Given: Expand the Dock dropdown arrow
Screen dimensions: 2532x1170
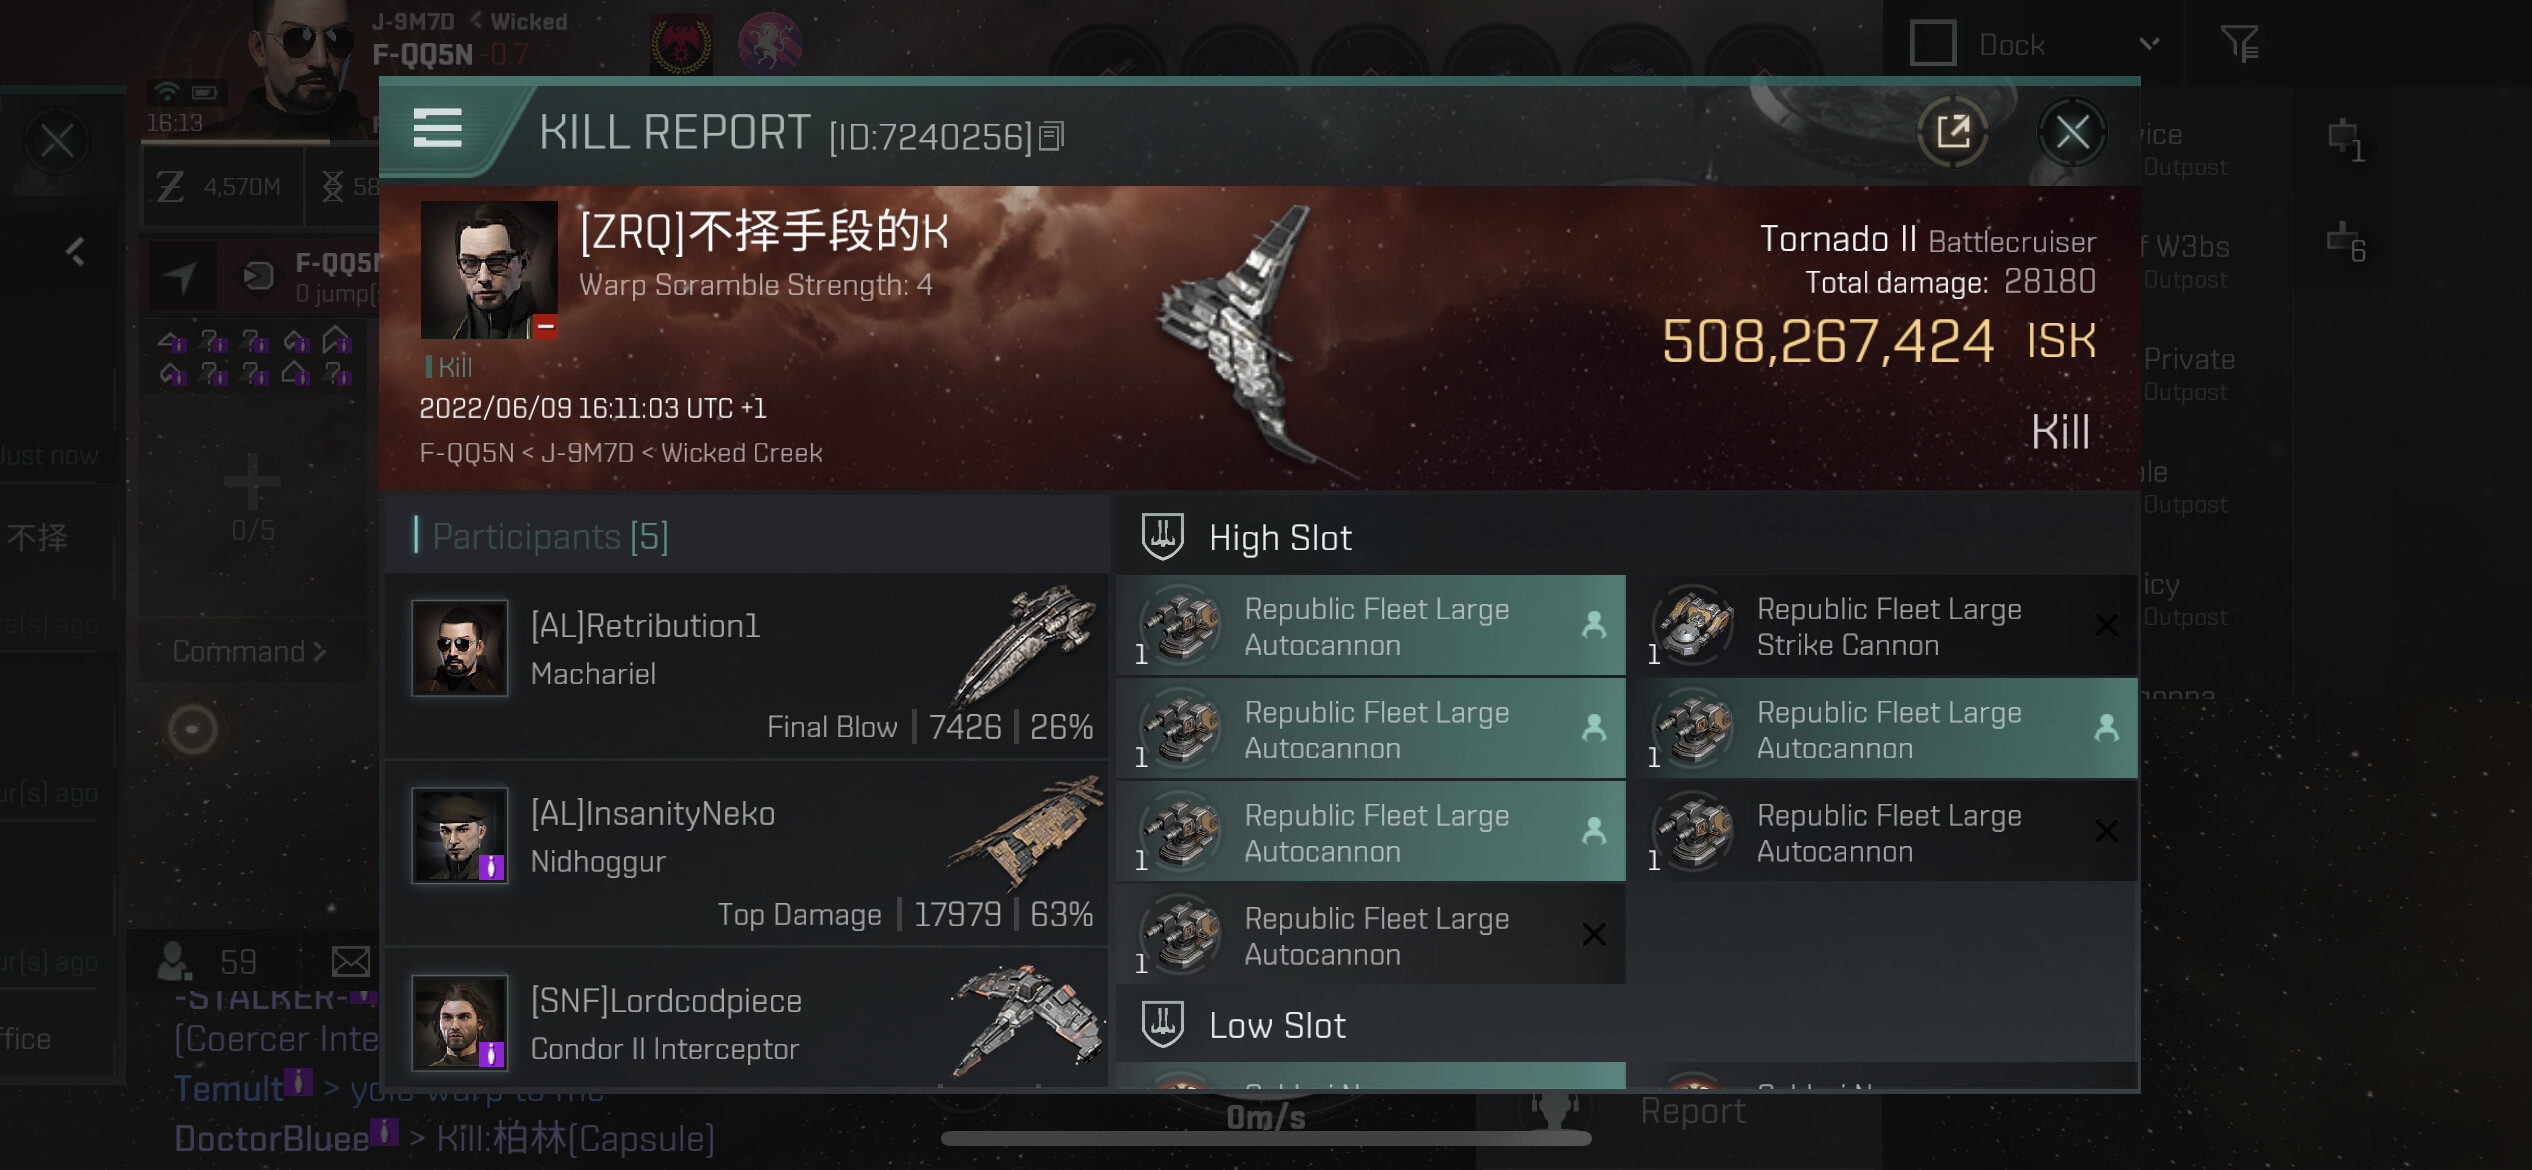Looking at the screenshot, I should pyautogui.click(x=2149, y=43).
